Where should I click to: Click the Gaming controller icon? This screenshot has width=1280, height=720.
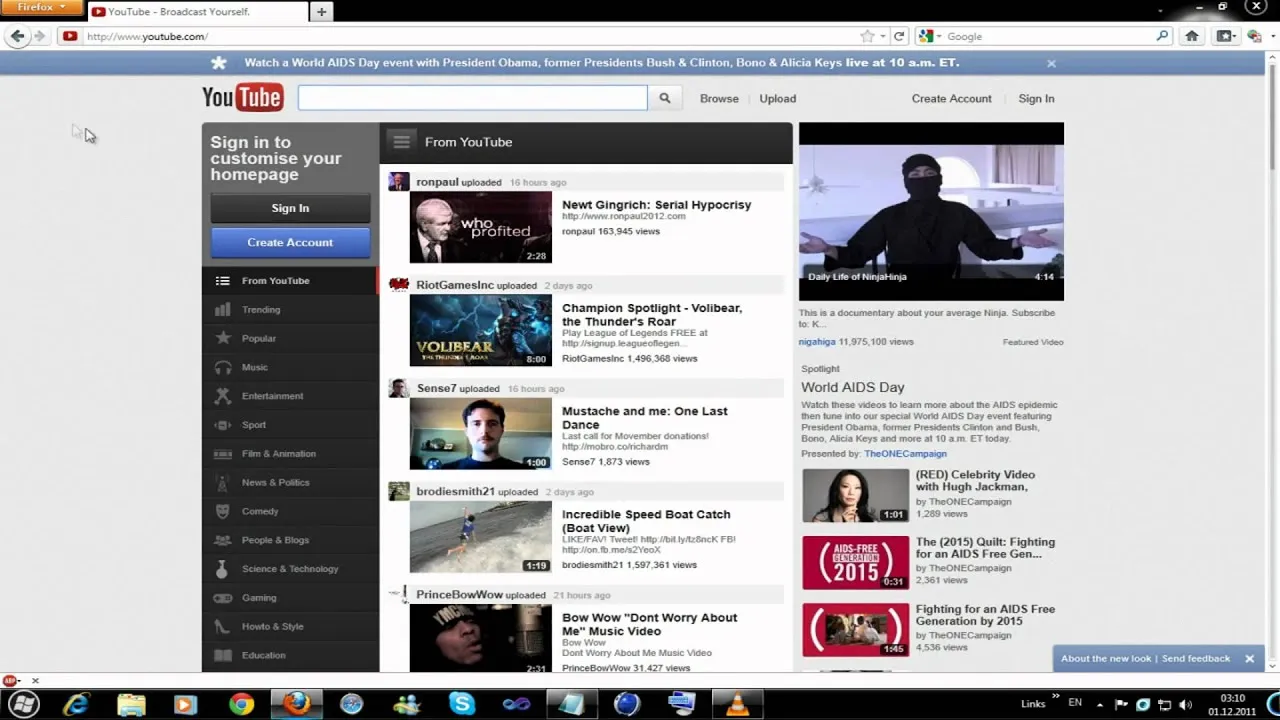tap(223, 598)
